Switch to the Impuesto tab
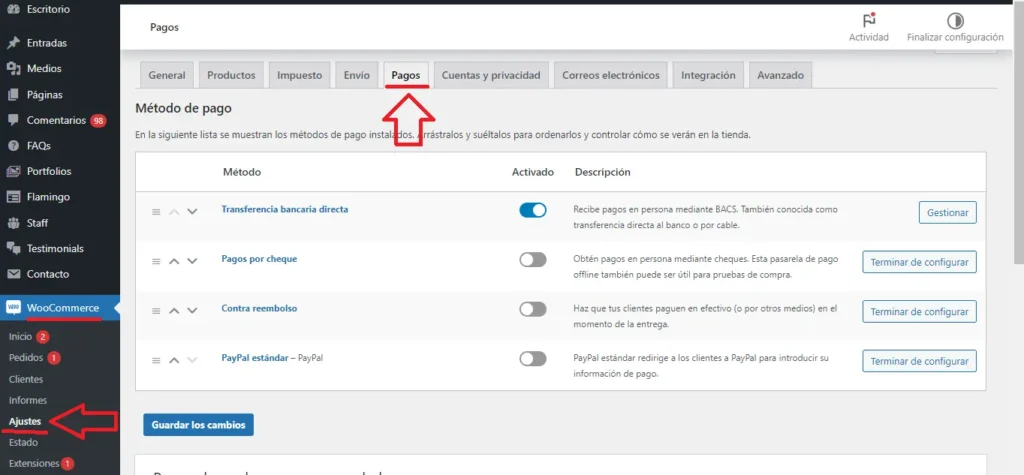The height and width of the screenshot is (475, 1024). coord(300,75)
